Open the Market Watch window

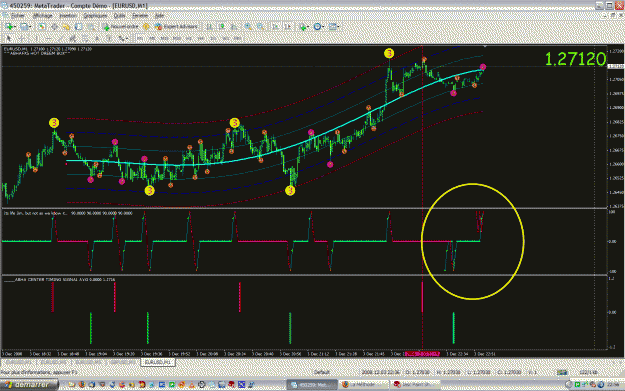pos(41,27)
